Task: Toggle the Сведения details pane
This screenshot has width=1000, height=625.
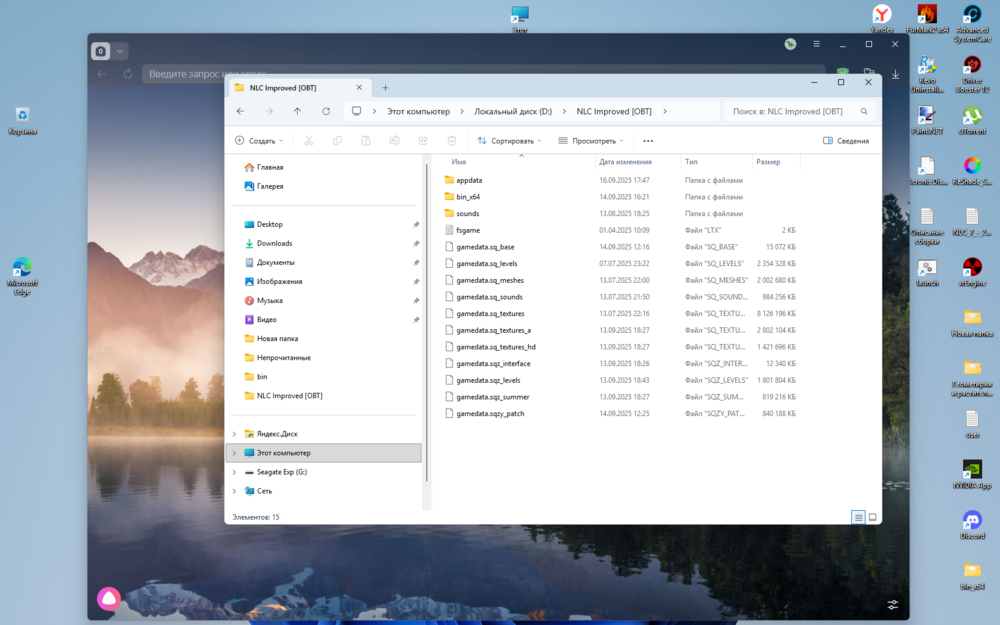Action: click(845, 141)
